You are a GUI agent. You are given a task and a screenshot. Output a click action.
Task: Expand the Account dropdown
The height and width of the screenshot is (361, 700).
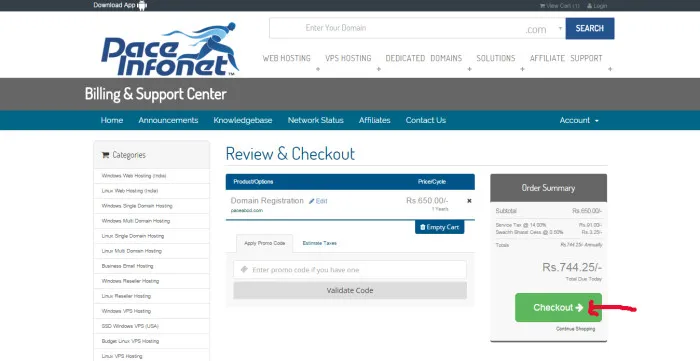pos(579,120)
